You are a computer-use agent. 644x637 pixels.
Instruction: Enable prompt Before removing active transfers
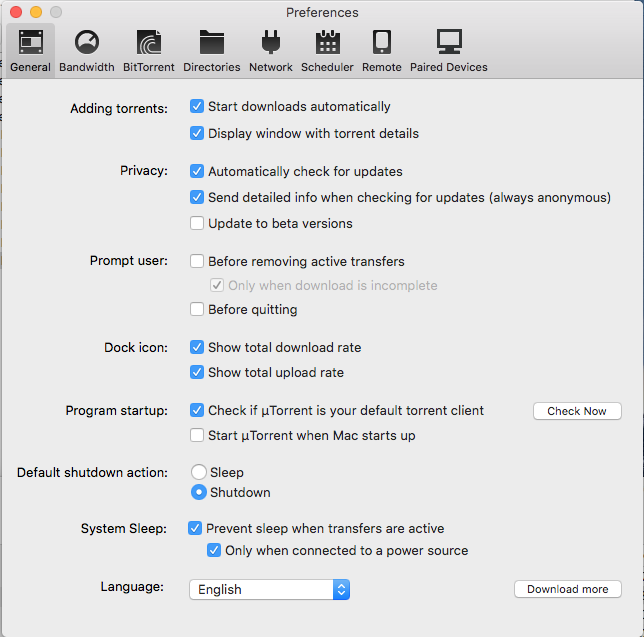[x=197, y=261]
